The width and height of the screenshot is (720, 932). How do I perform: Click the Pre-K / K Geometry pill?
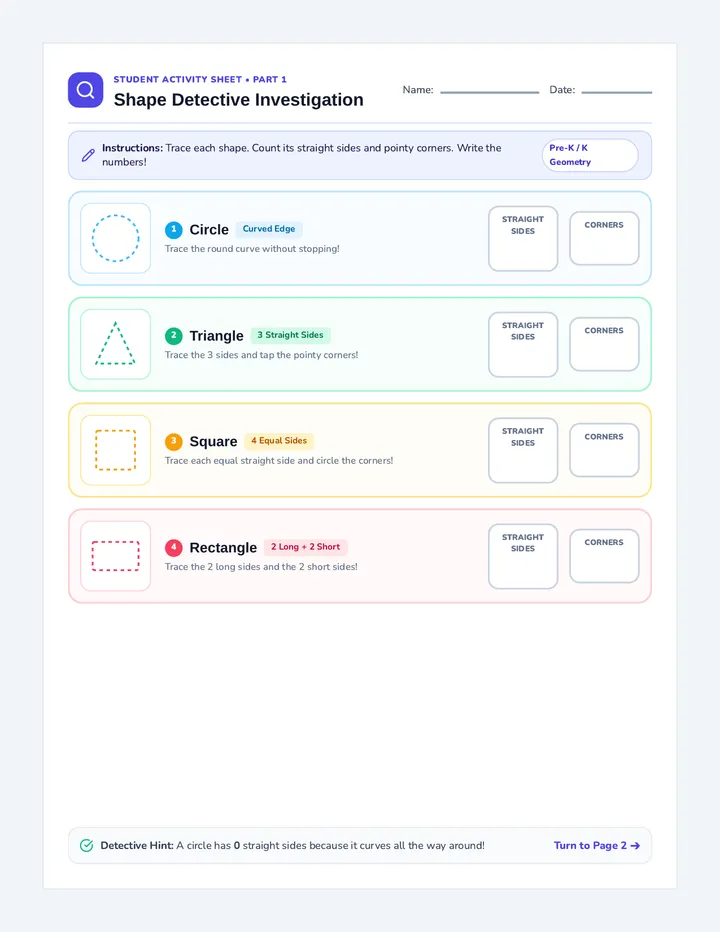[x=590, y=155]
